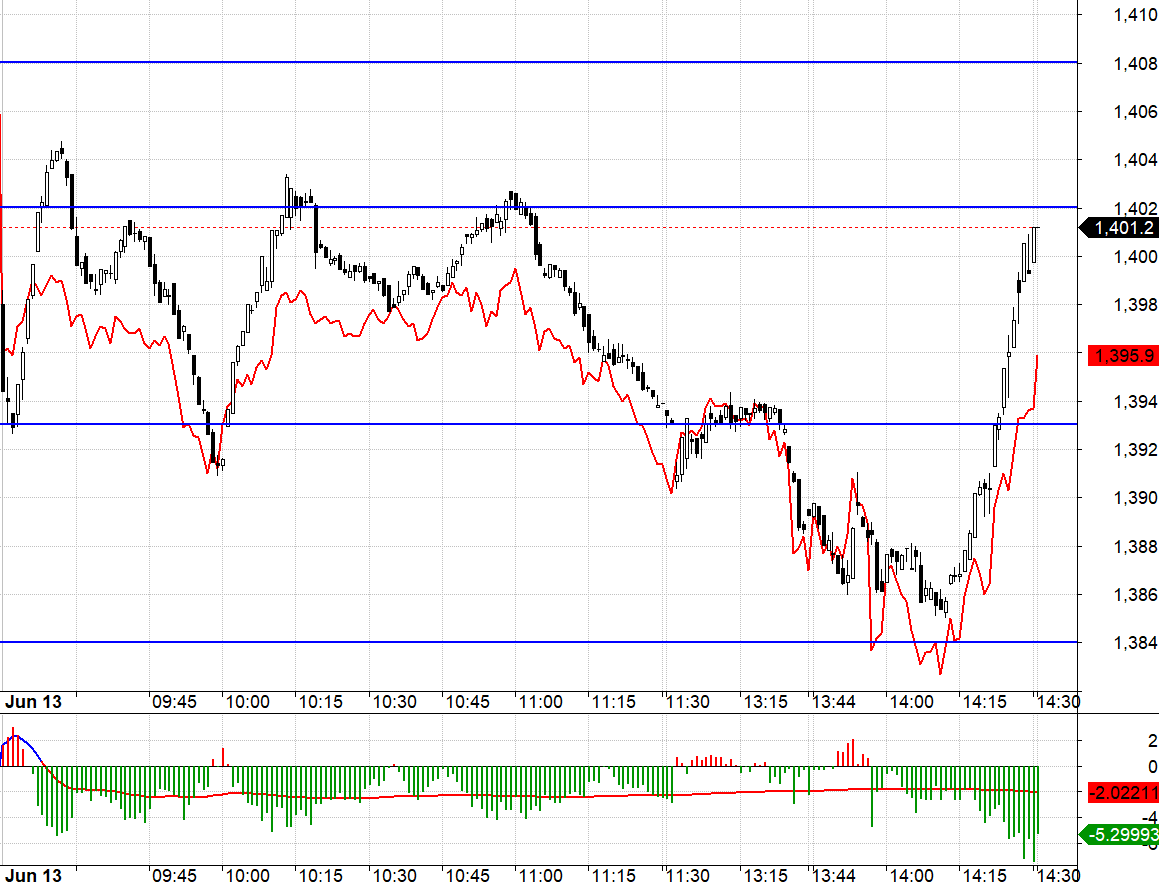Click 1,386 label on the price axis
The height and width of the screenshot is (882, 1159).
click(1135, 595)
